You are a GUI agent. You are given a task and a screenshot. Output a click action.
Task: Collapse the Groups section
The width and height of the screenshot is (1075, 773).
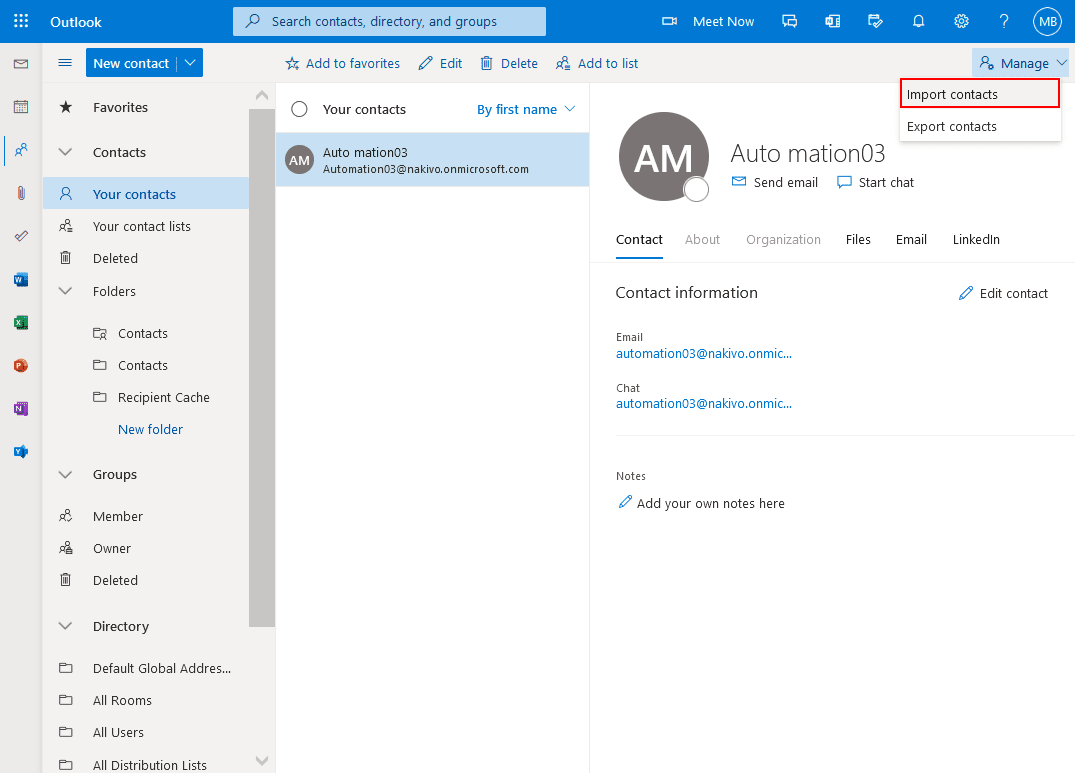coord(64,474)
